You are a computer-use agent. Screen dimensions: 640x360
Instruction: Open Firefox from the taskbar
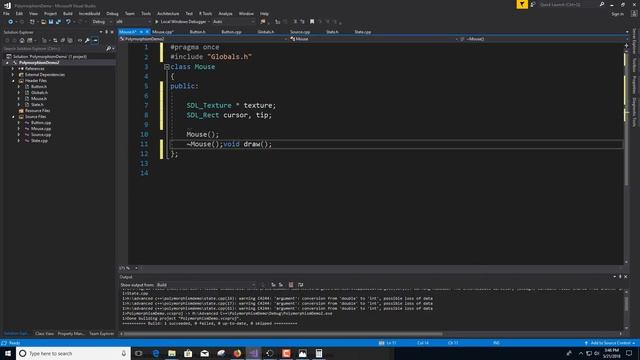[x=237, y=353]
